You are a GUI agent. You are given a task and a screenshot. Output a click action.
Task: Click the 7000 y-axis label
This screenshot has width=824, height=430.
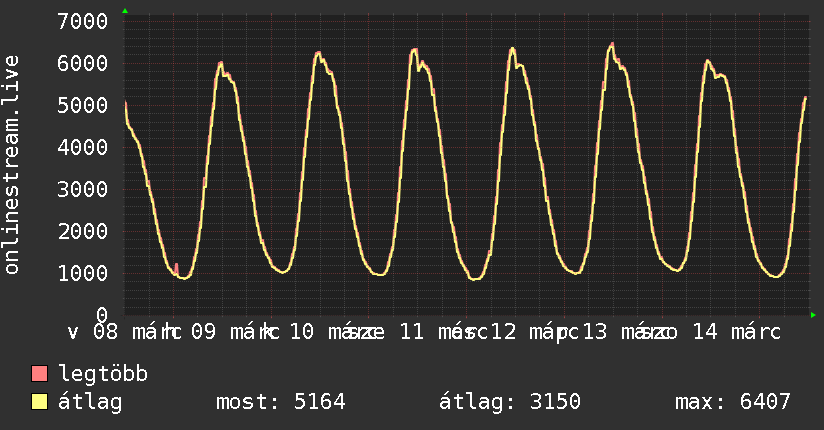[x=83, y=21]
